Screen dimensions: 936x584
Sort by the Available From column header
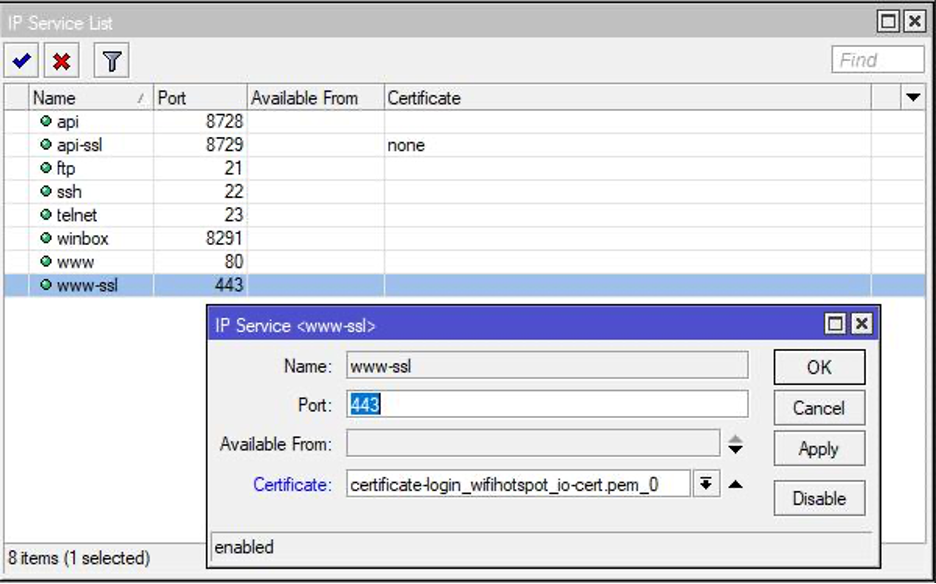tap(315, 98)
